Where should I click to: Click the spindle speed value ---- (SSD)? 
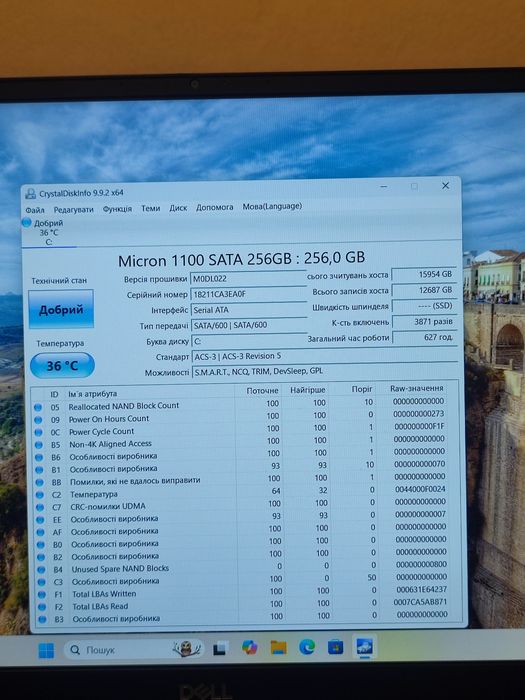tap(424, 306)
